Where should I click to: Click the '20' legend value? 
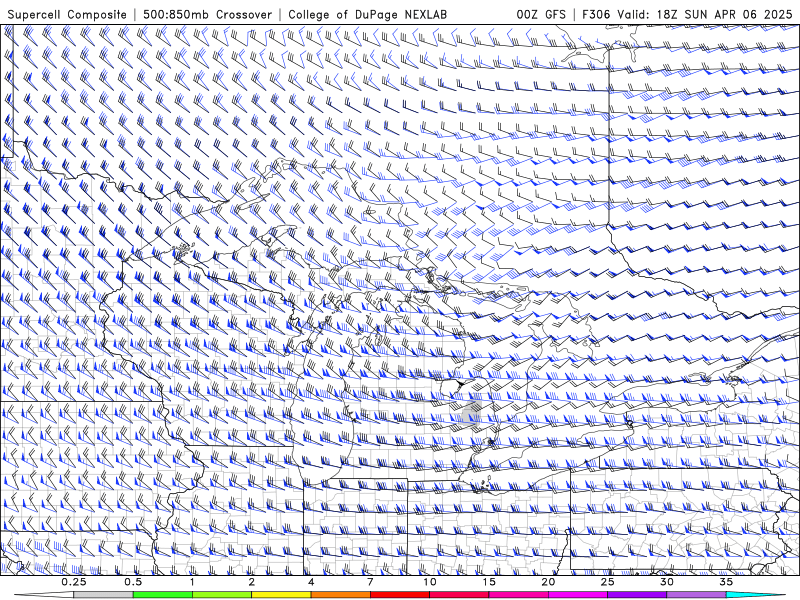point(548,582)
